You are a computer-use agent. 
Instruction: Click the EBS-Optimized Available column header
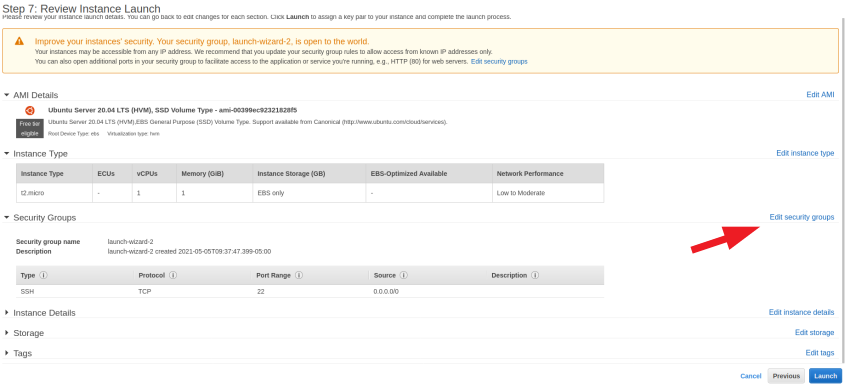pos(429,174)
